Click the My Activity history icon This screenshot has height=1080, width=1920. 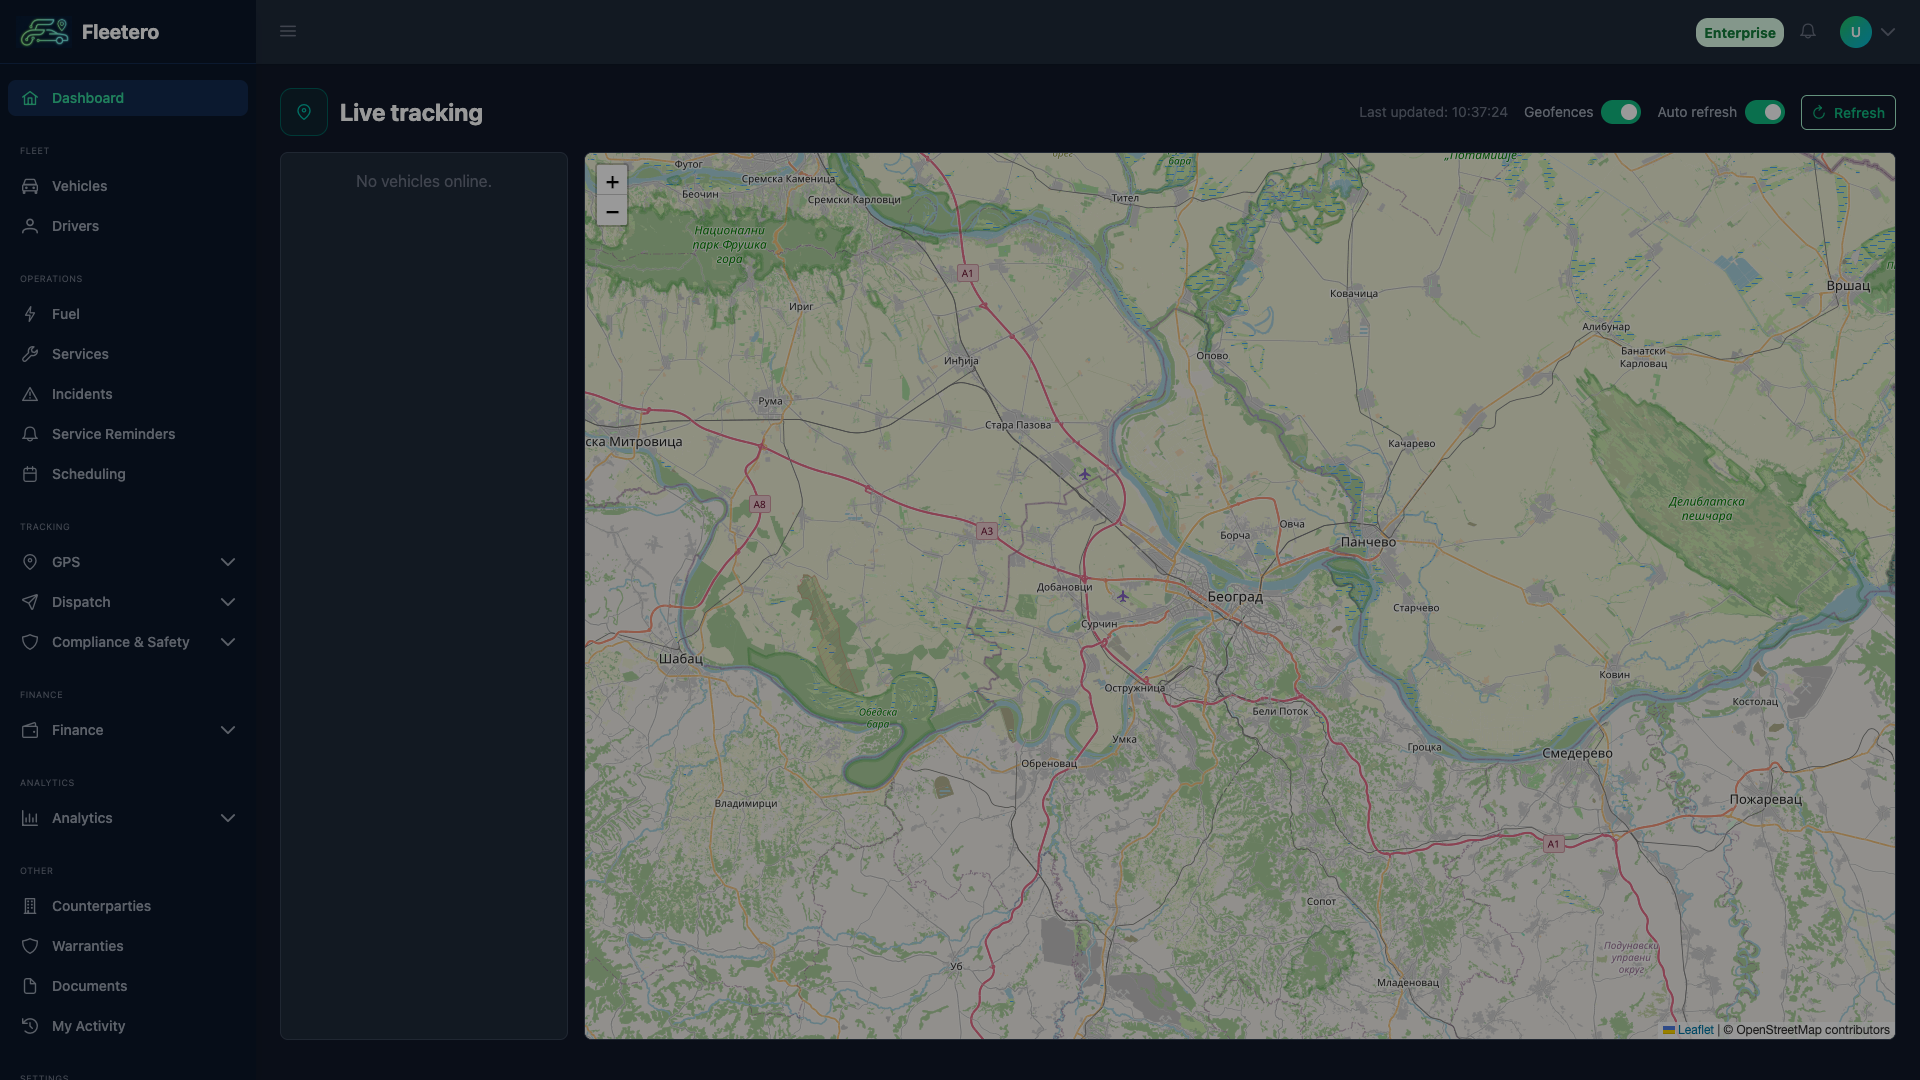pyautogui.click(x=30, y=1026)
